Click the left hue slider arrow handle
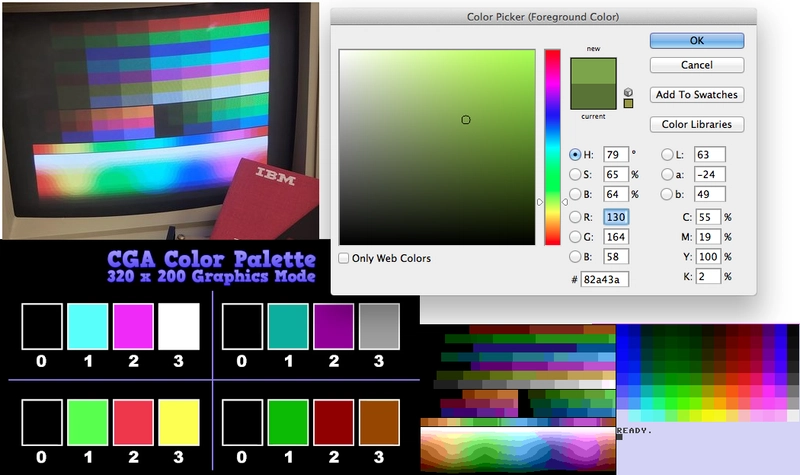The image size is (800, 475). click(540, 203)
